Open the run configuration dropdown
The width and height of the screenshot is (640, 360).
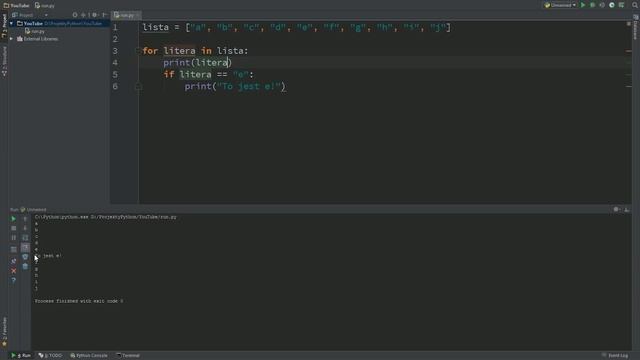click(560, 5)
